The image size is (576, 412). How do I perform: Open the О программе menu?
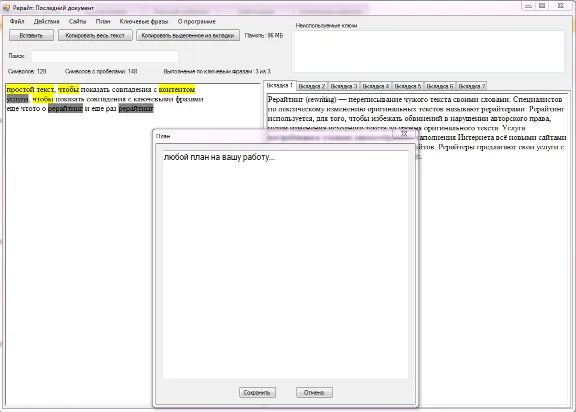(197, 22)
